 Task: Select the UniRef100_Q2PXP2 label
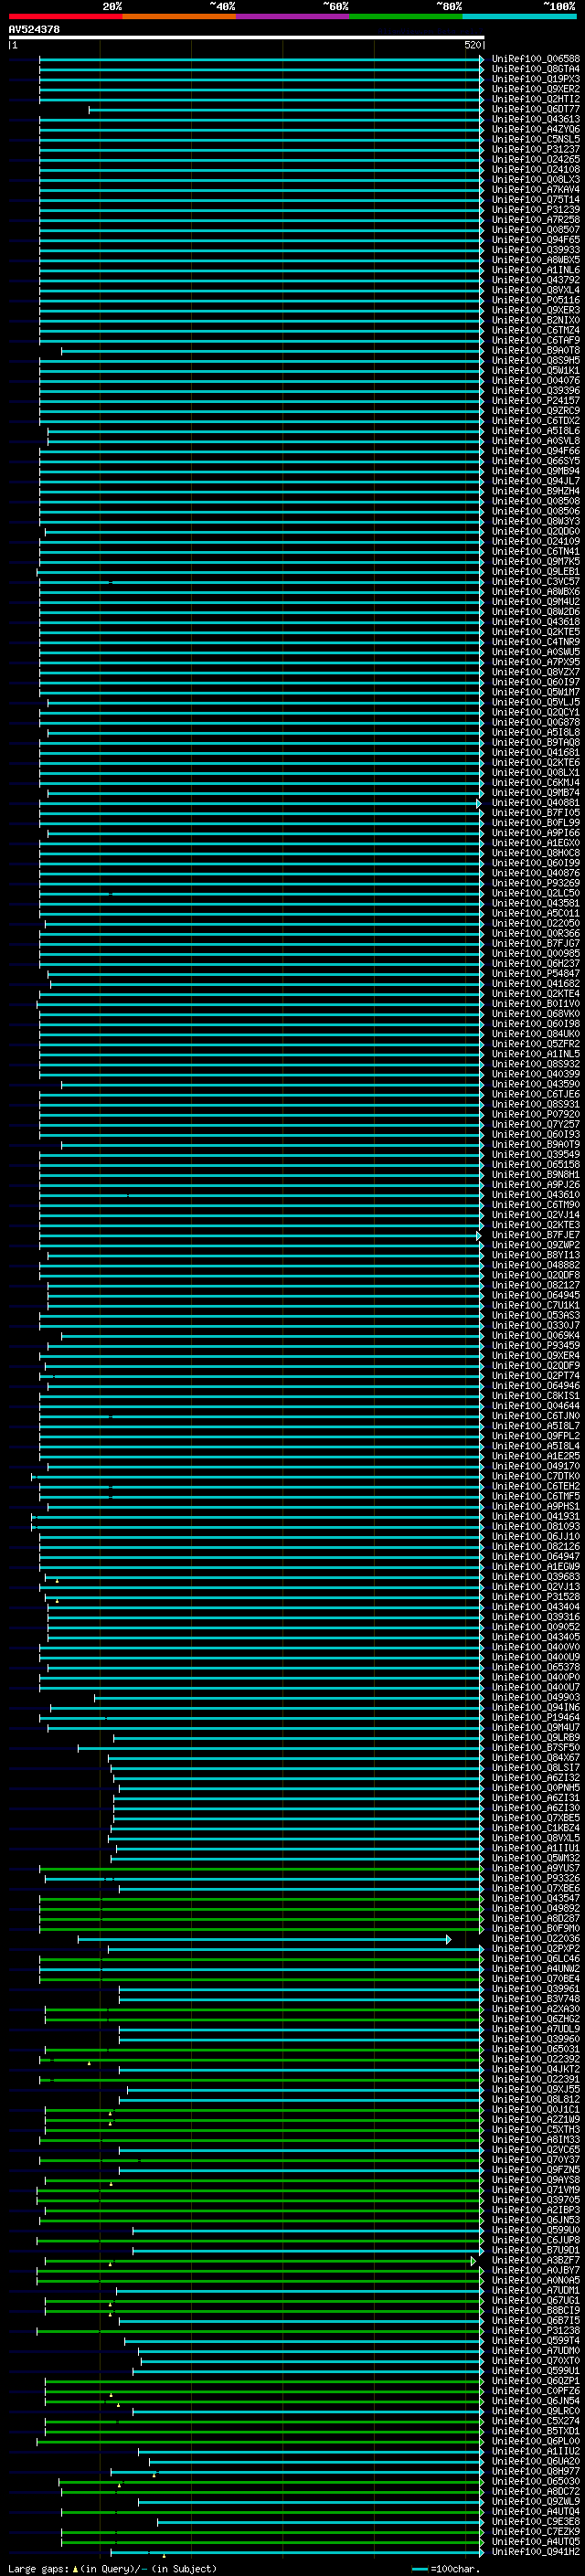536,1947
